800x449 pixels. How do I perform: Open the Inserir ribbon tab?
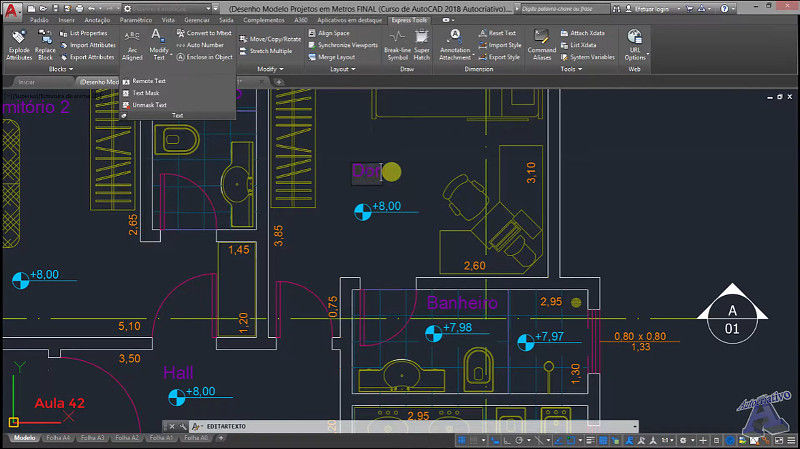click(66, 20)
